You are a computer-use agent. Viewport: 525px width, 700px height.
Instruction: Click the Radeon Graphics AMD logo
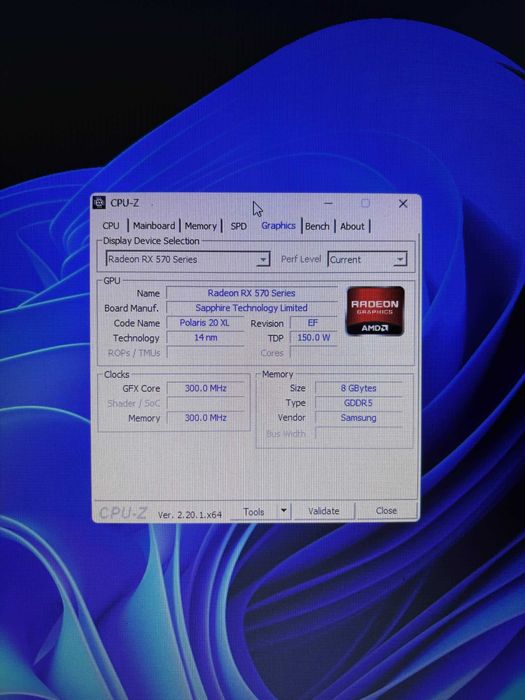tap(375, 311)
